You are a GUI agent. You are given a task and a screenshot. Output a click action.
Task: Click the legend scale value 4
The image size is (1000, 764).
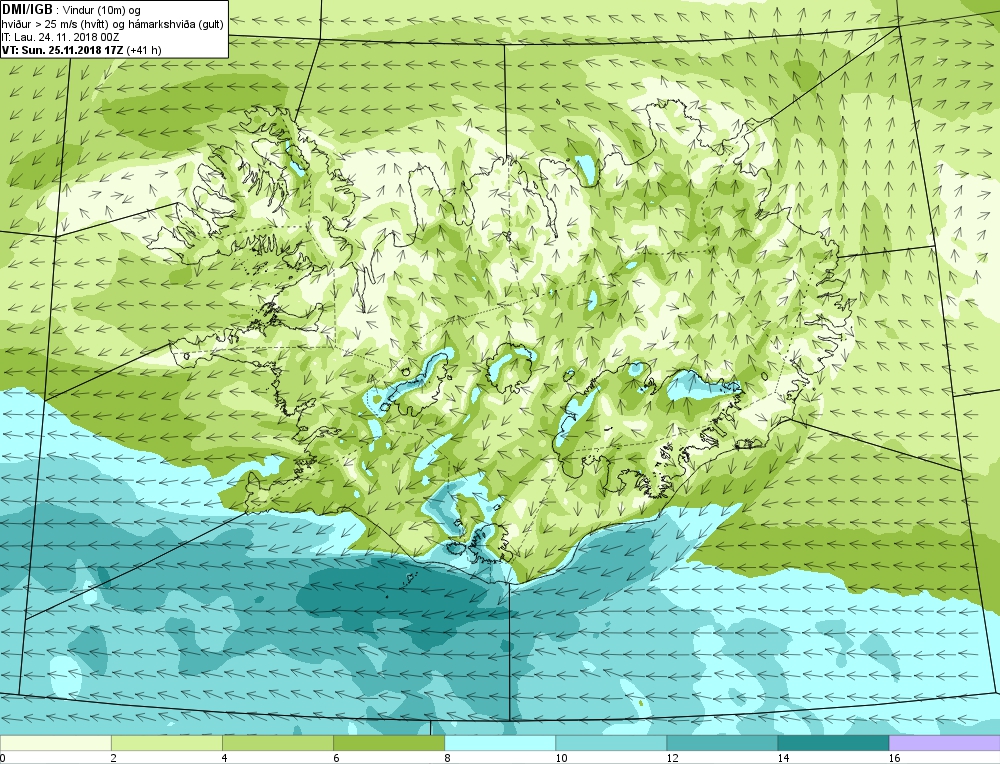(225, 758)
